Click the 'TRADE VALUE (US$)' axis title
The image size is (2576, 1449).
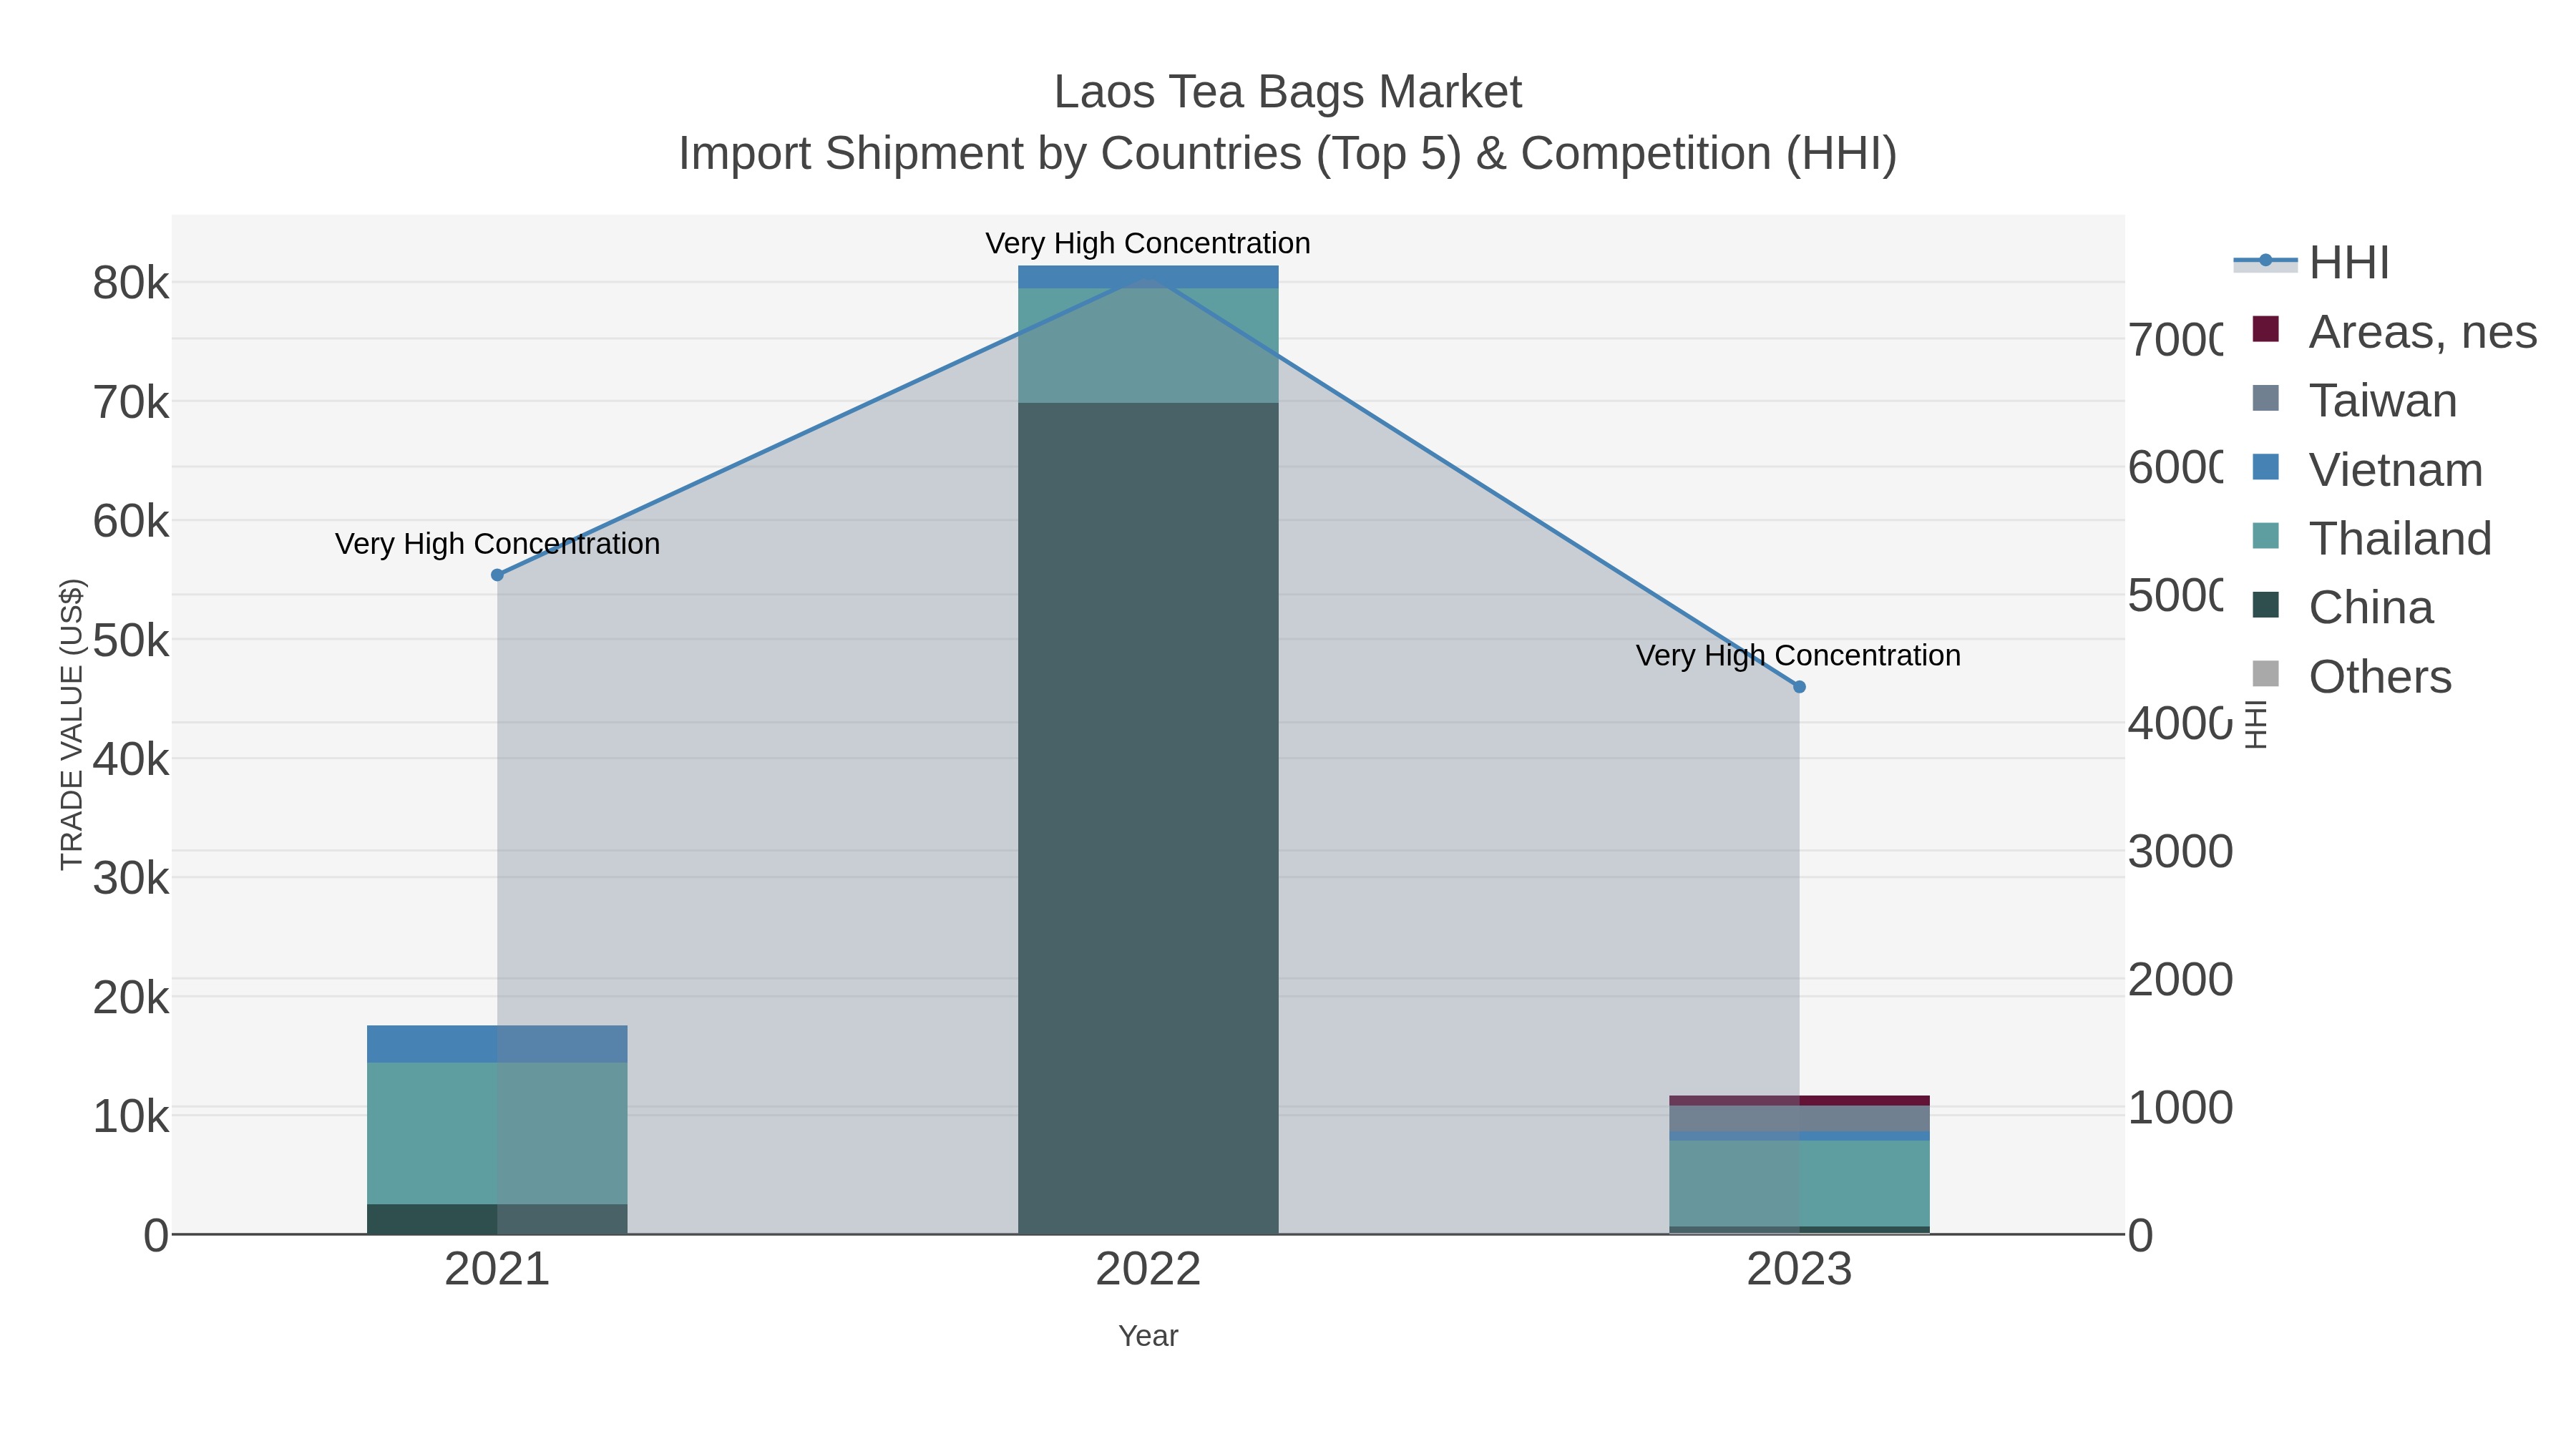click(72, 724)
